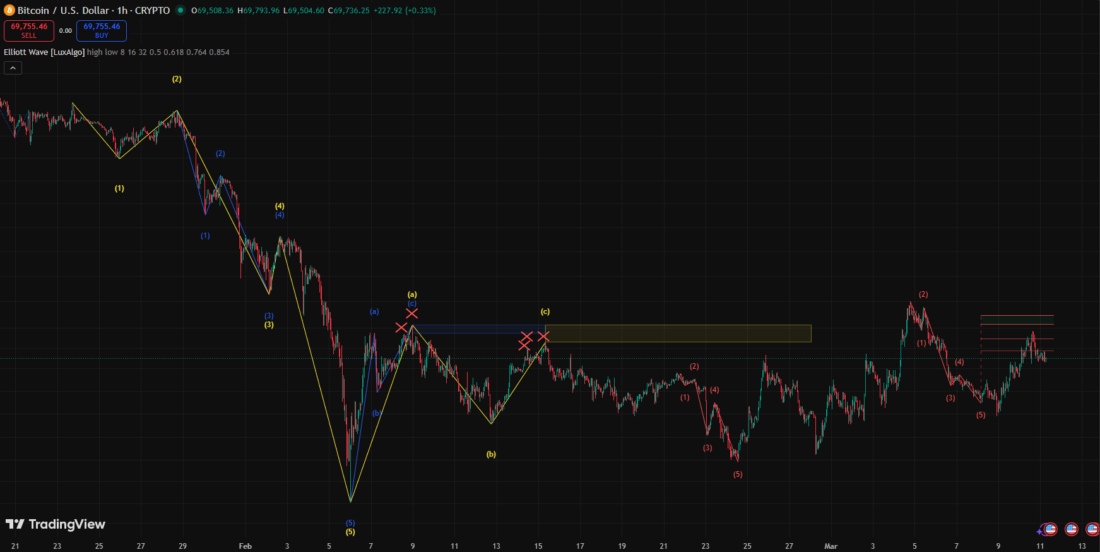Select the yellow resistance zone rectangle
This screenshot has width=1100, height=552.
(678, 333)
